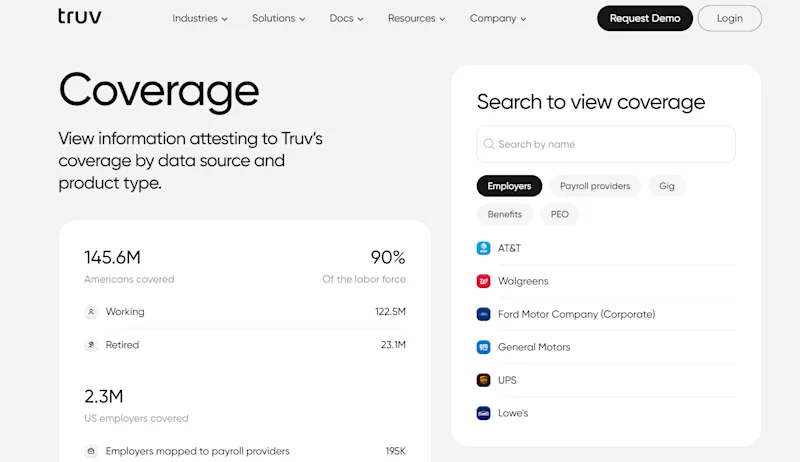Screen dimensions: 800x462
Task: Click the General Motors logo icon
Action: [483, 347]
